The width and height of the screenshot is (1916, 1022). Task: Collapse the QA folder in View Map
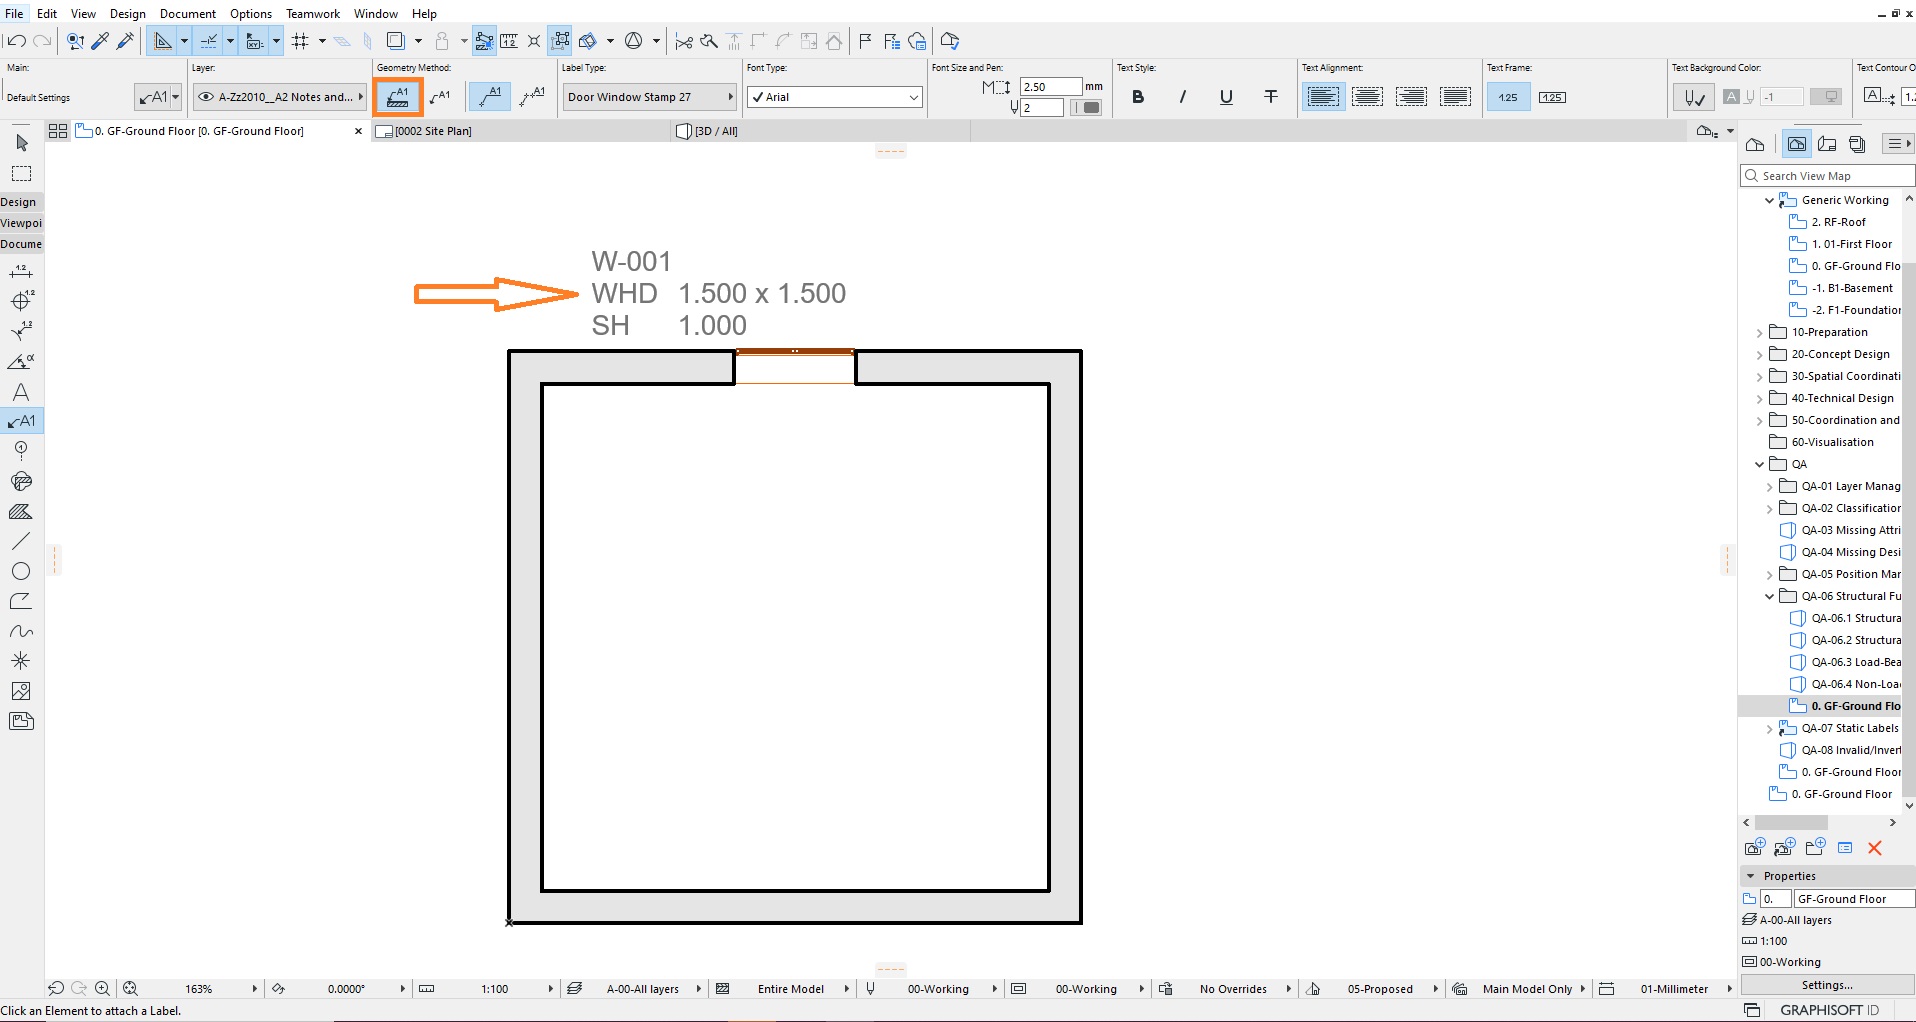pyautogui.click(x=1760, y=465)
